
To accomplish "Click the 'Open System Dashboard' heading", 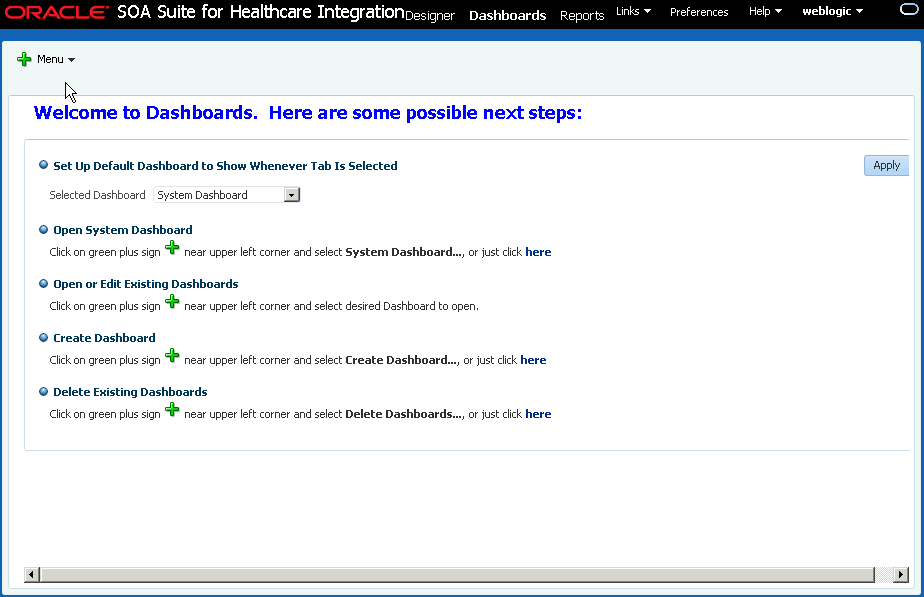I will pyautogui.click(x=123, y=230).
